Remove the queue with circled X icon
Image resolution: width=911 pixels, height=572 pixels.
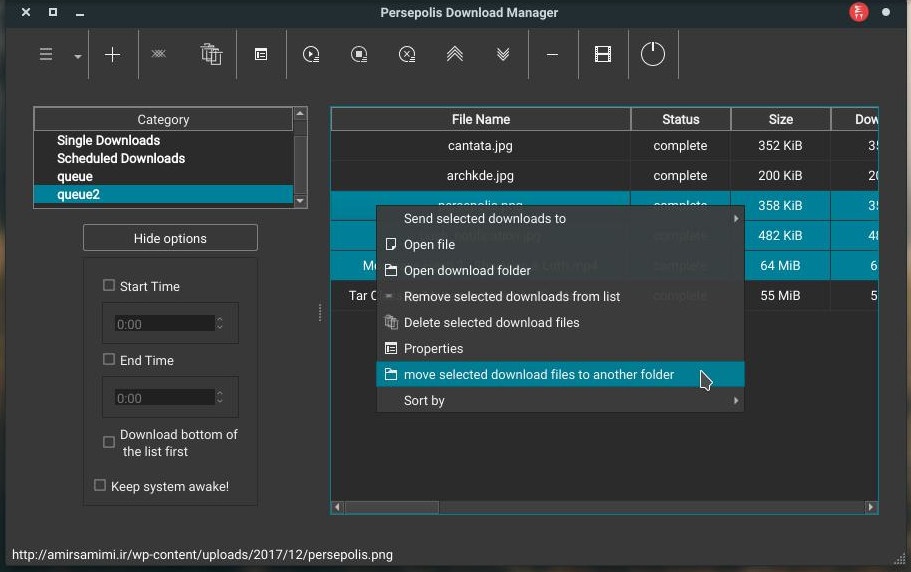pyautogui.click(x=407, y=55)
